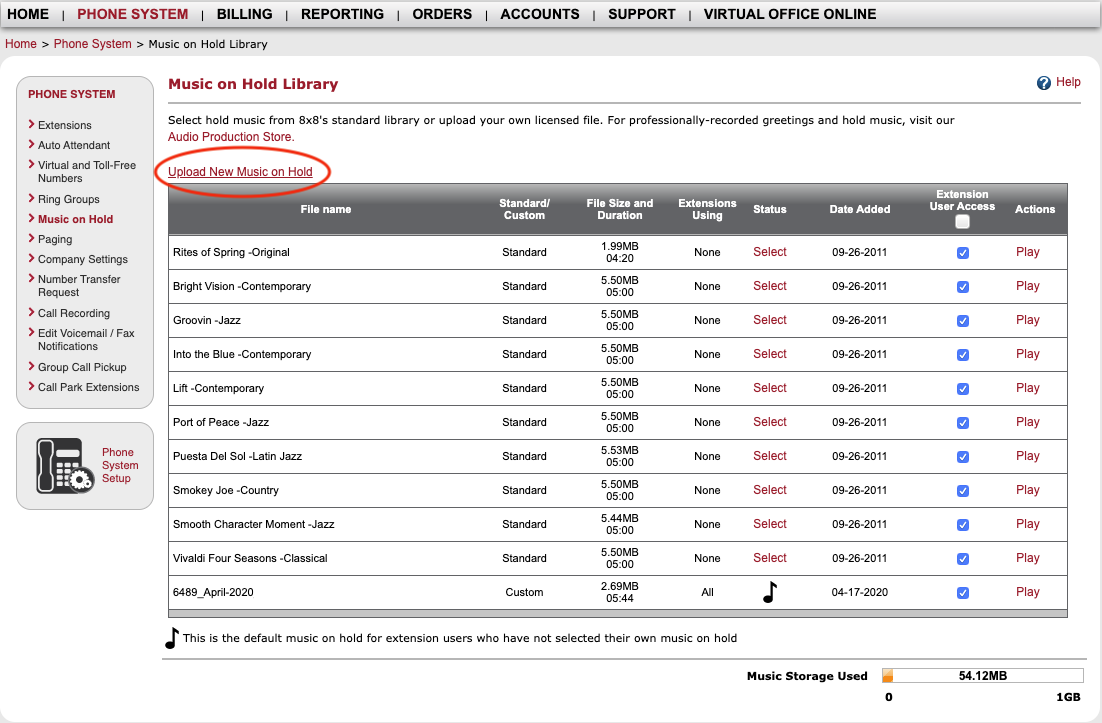Image resolution: width=1102 pixels, height=723 pixels.
Task: Open the HOME menu
Action: tap(28, 14)
